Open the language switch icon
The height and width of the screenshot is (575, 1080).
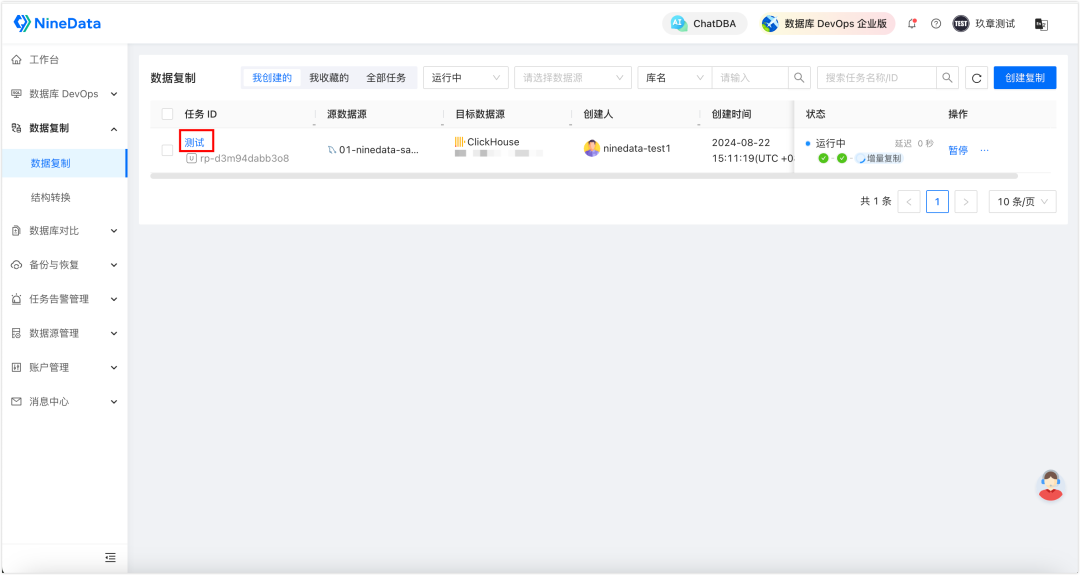[x=1041, y=24]
